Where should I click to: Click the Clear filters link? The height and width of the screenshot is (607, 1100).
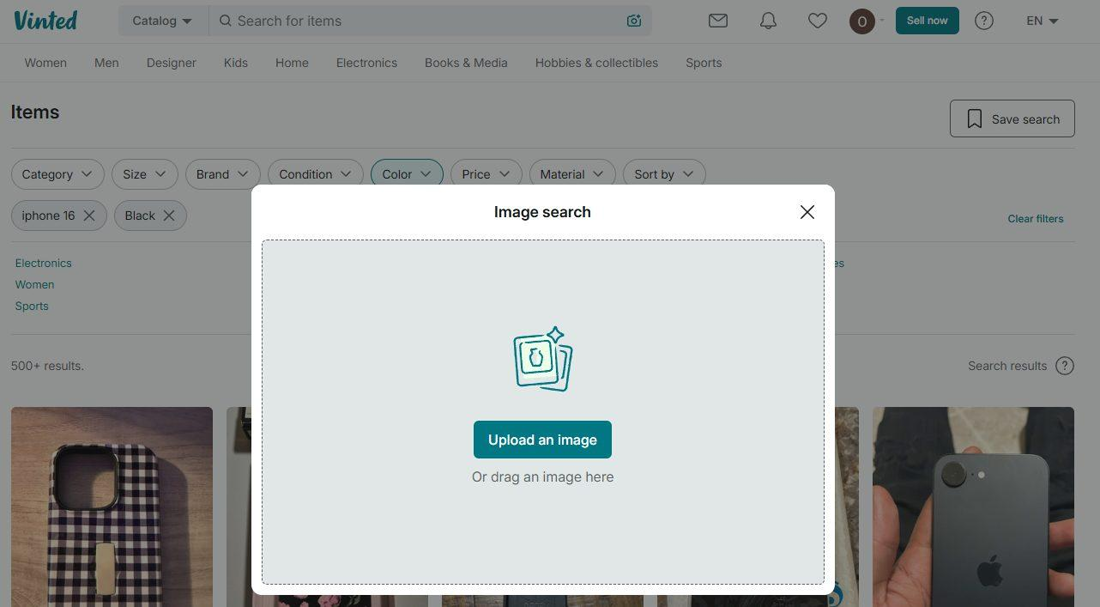(x=1035, y=219)
